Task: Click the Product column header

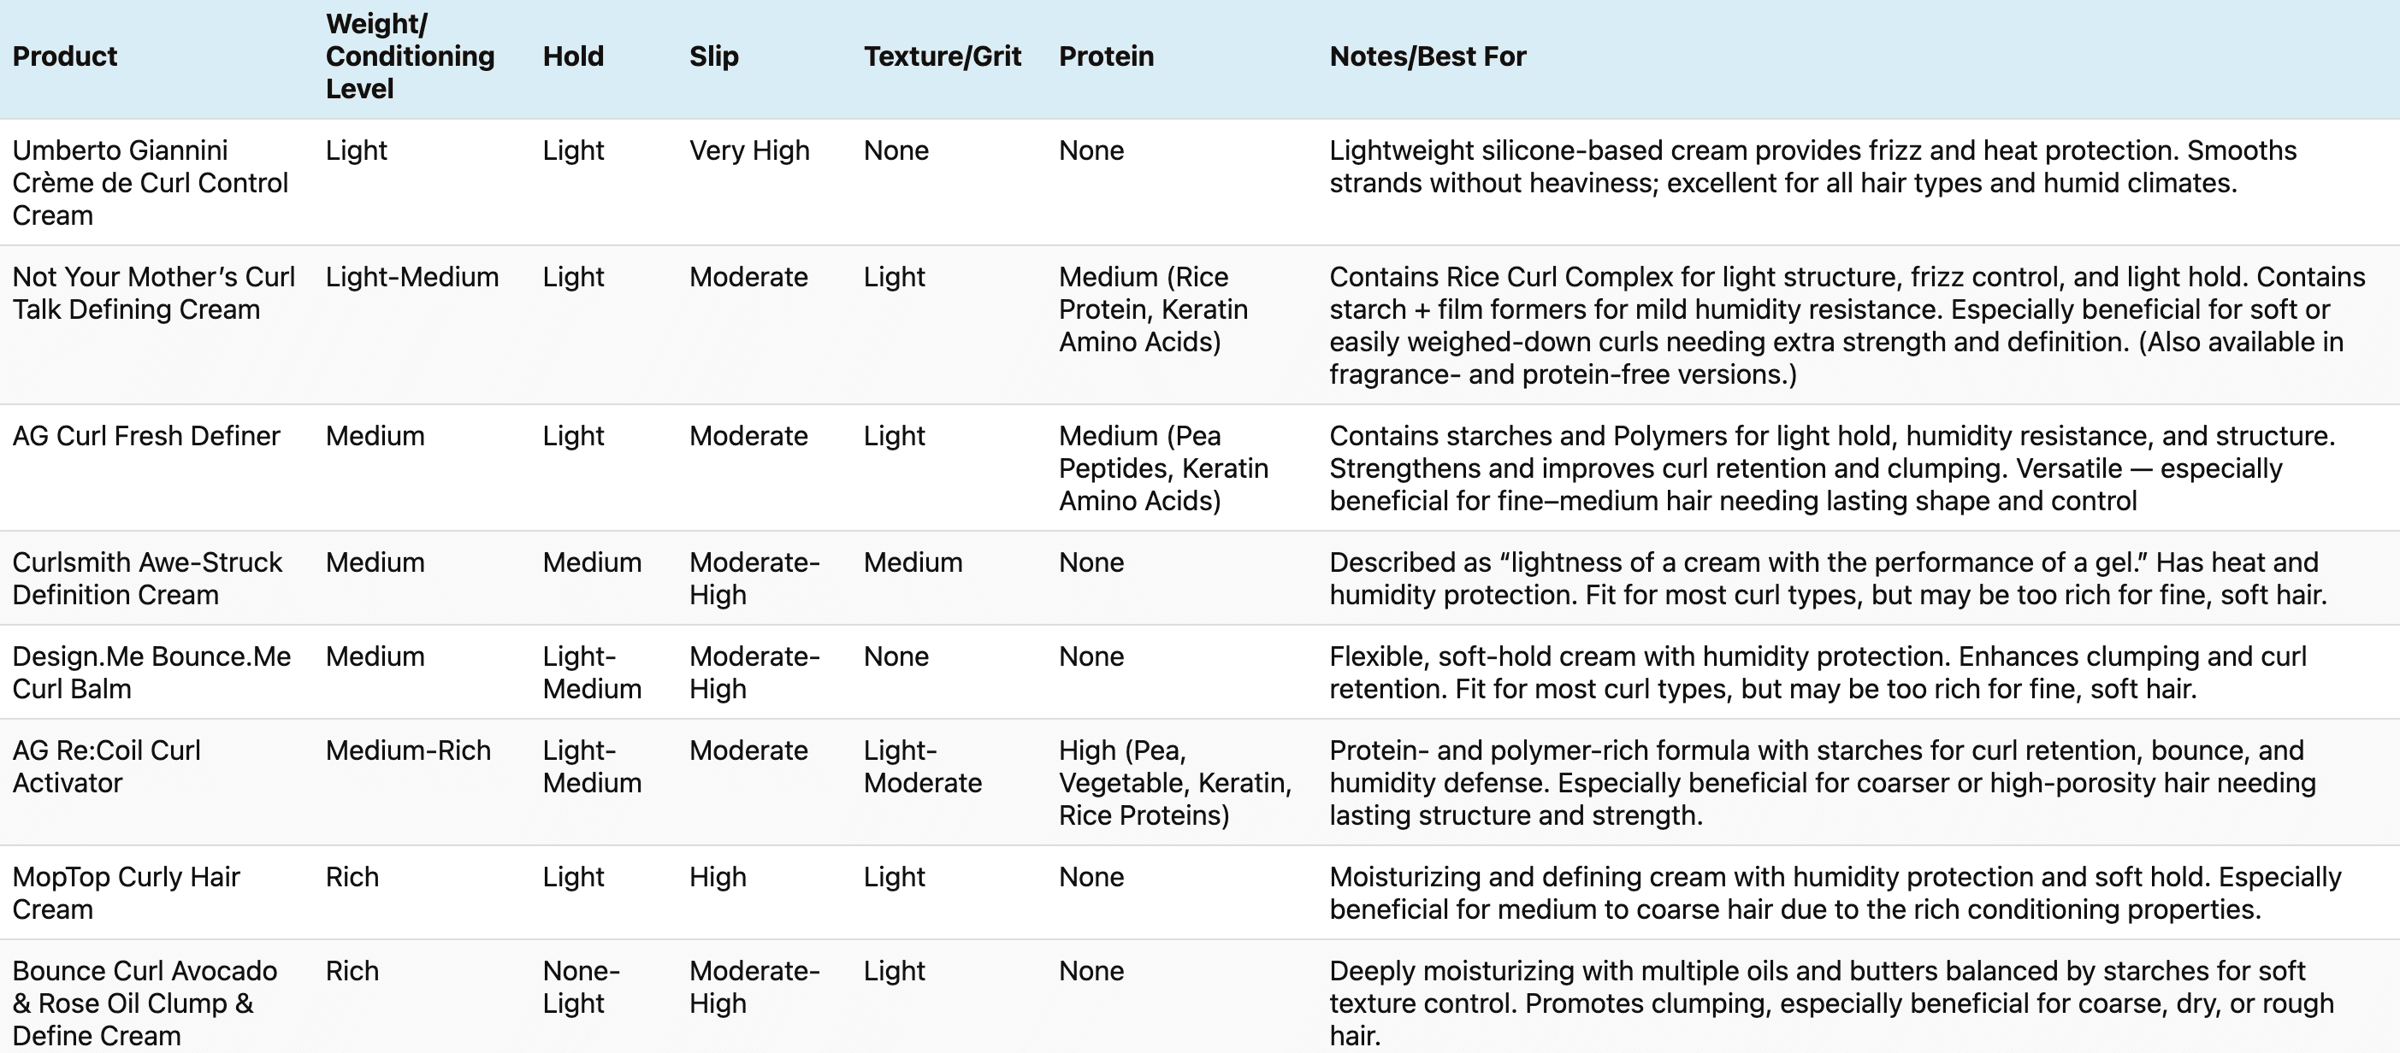Action: pos(65,56)
